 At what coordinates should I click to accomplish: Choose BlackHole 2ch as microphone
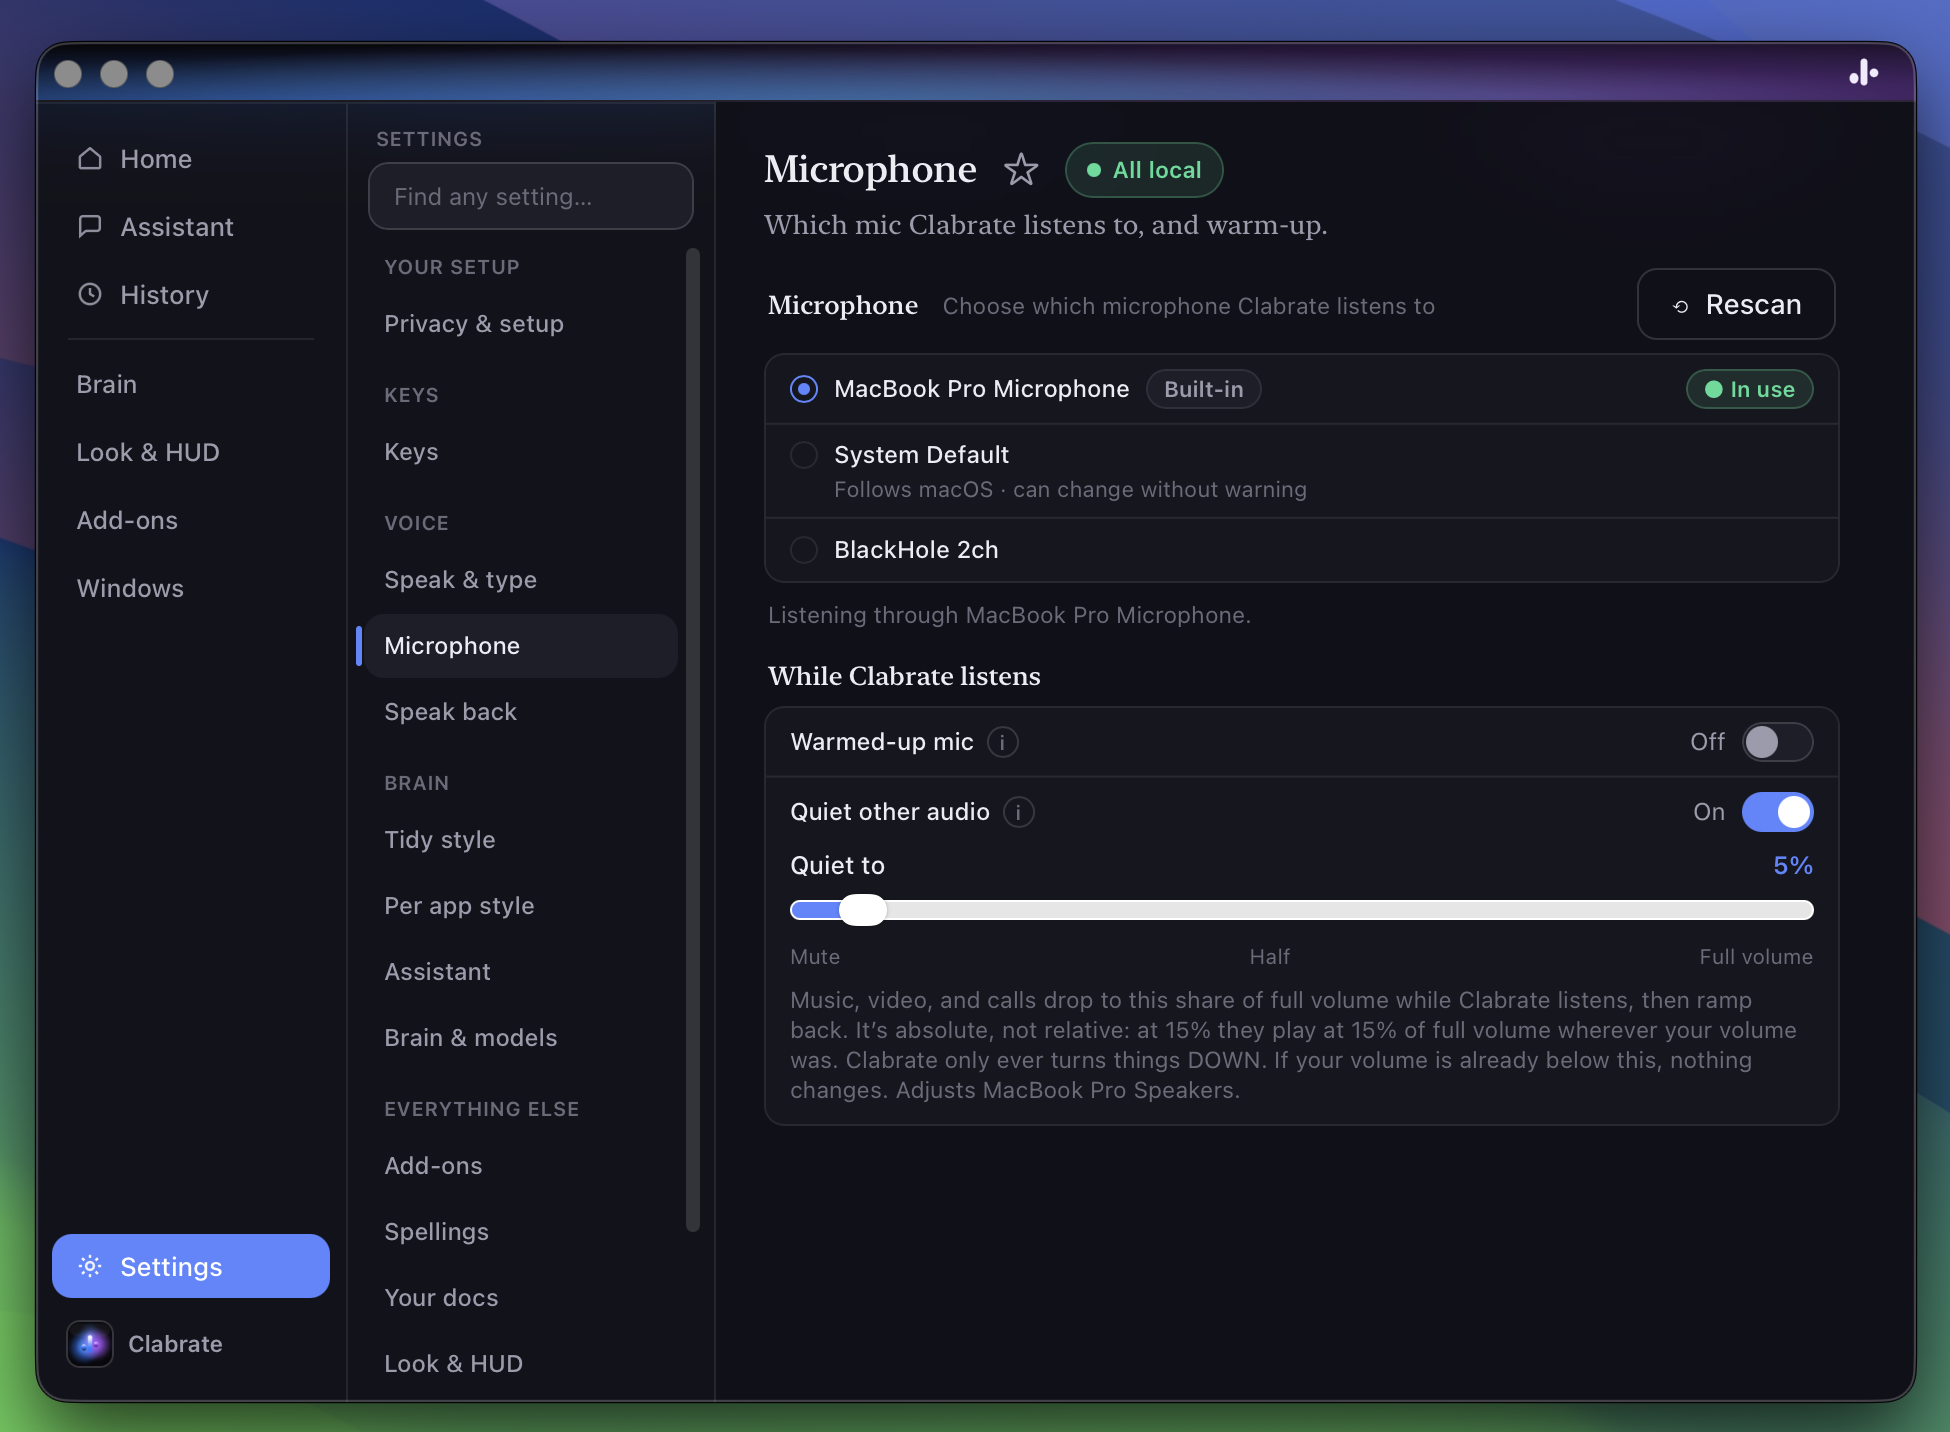point(804,550)
